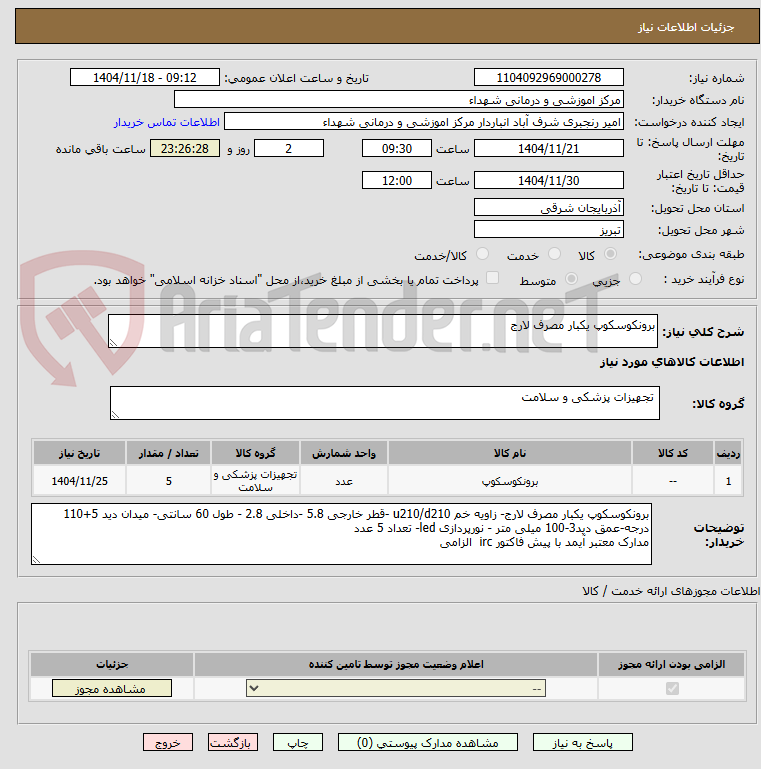
Task: Click the ردیف column header
Action: click(728, 453)
